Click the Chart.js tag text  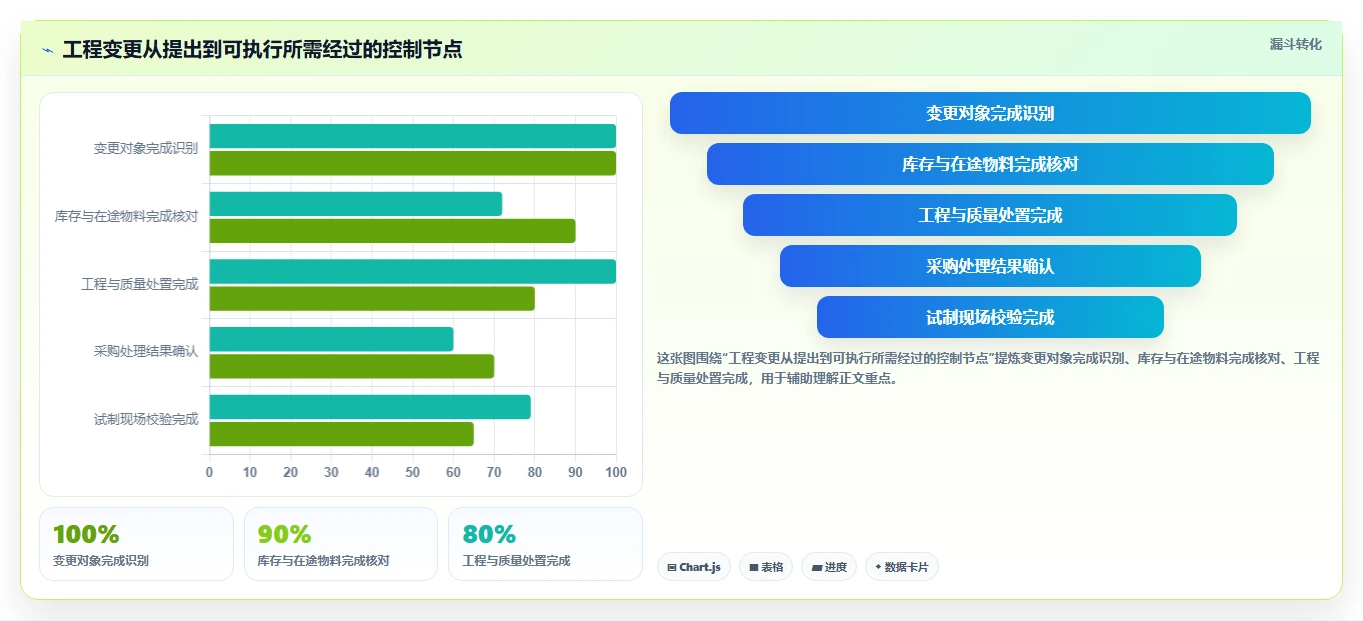point(700,567)
